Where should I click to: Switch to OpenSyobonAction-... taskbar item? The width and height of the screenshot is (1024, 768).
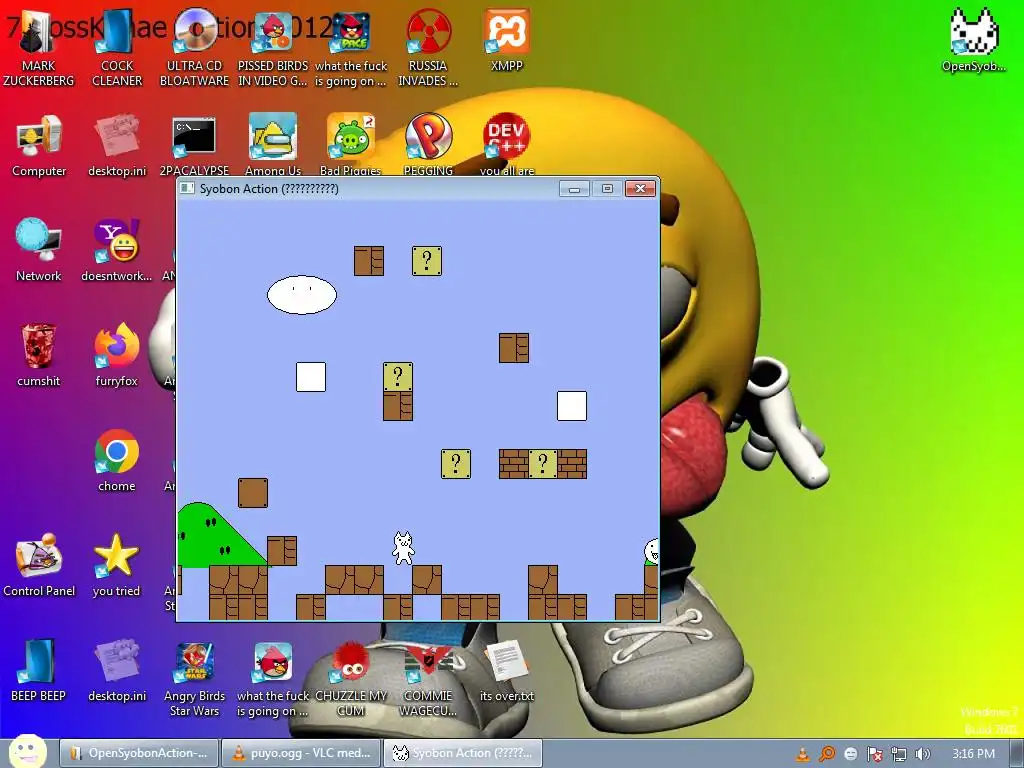tap(138, 753)
